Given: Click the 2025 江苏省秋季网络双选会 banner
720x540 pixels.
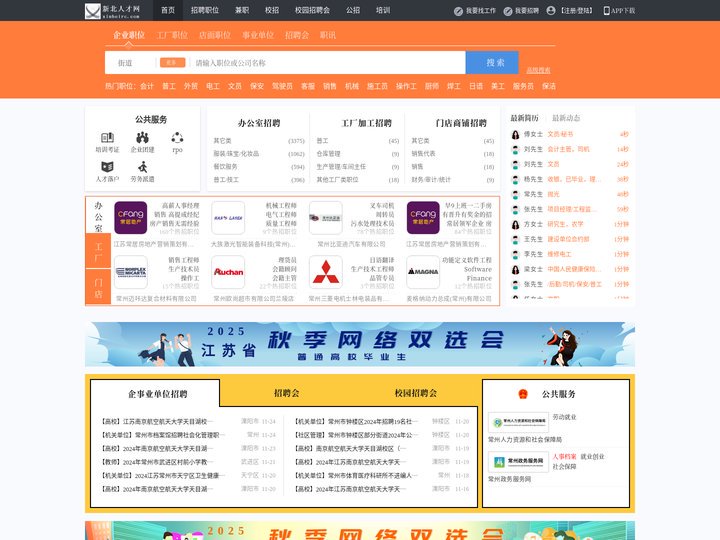Looking at the screenshot, I should 360,344.
